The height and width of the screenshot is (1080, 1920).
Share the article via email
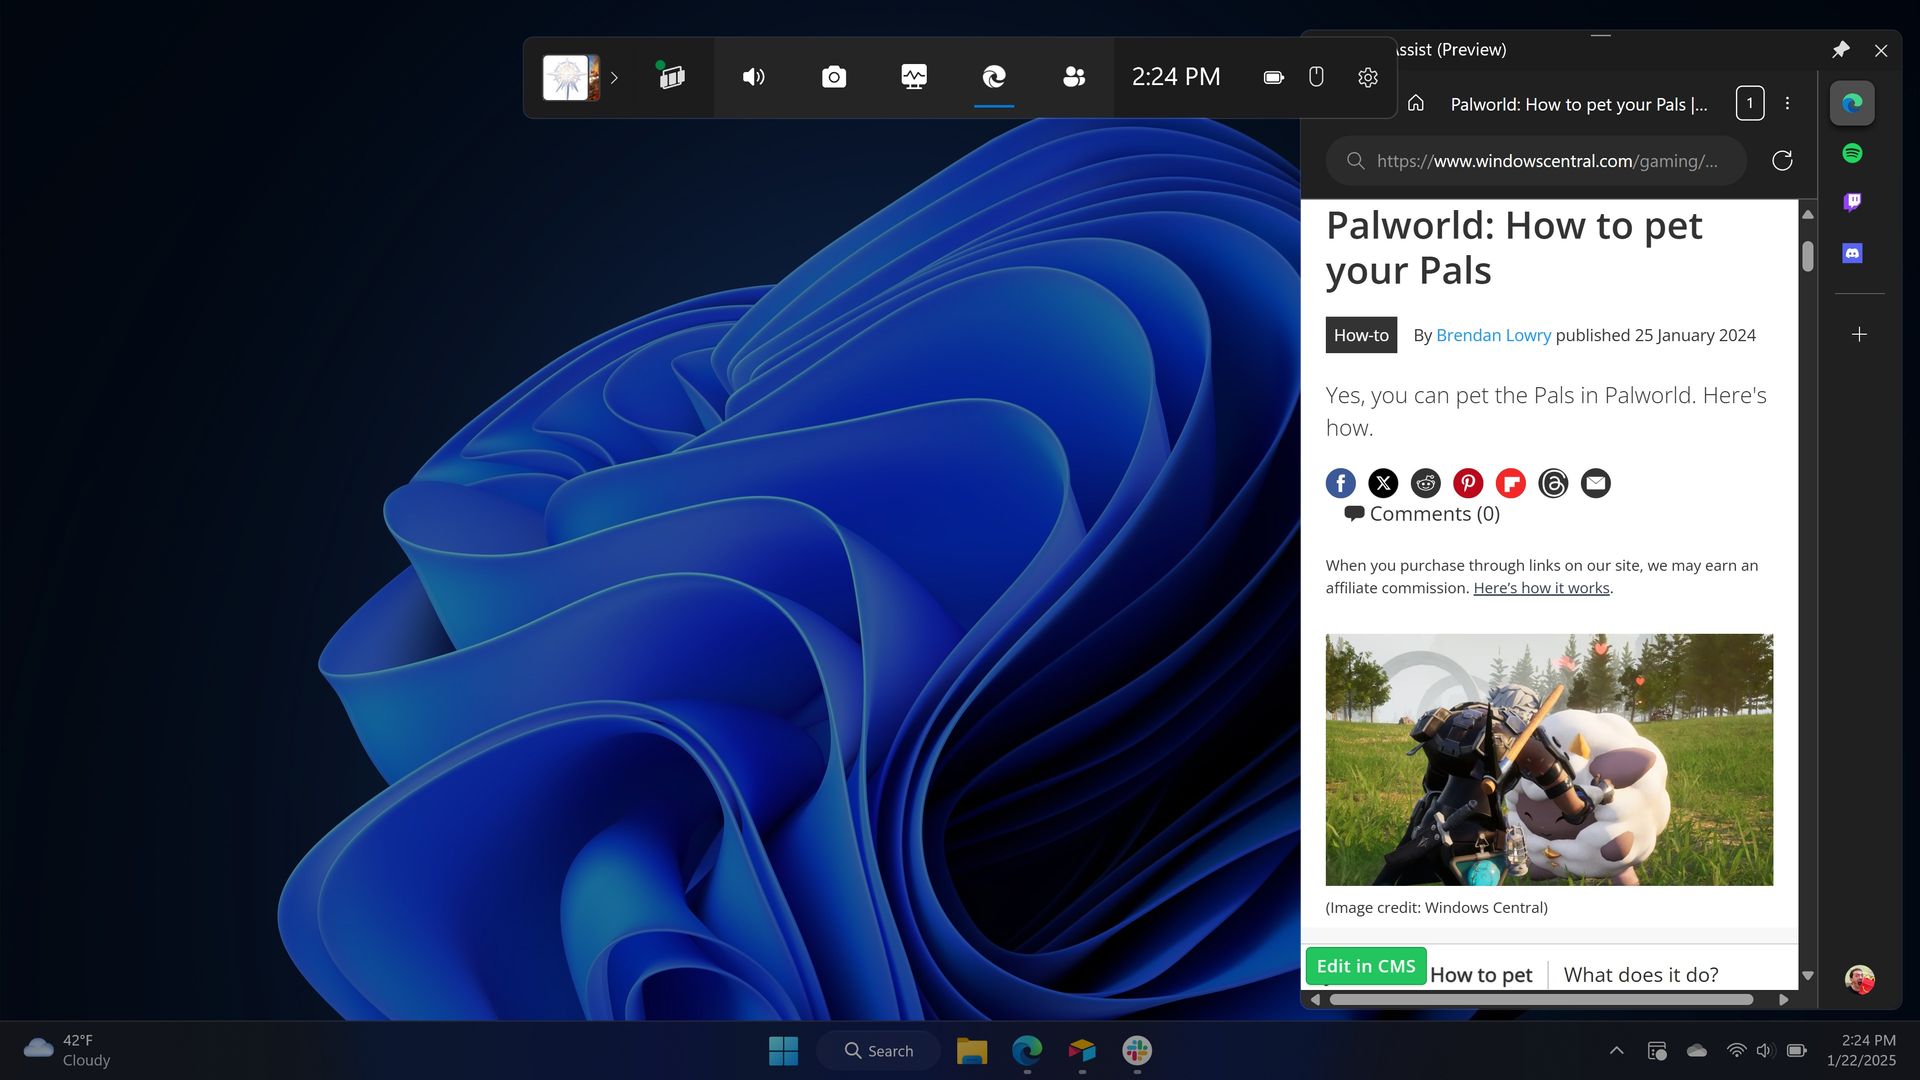(x=1596, y=483)
